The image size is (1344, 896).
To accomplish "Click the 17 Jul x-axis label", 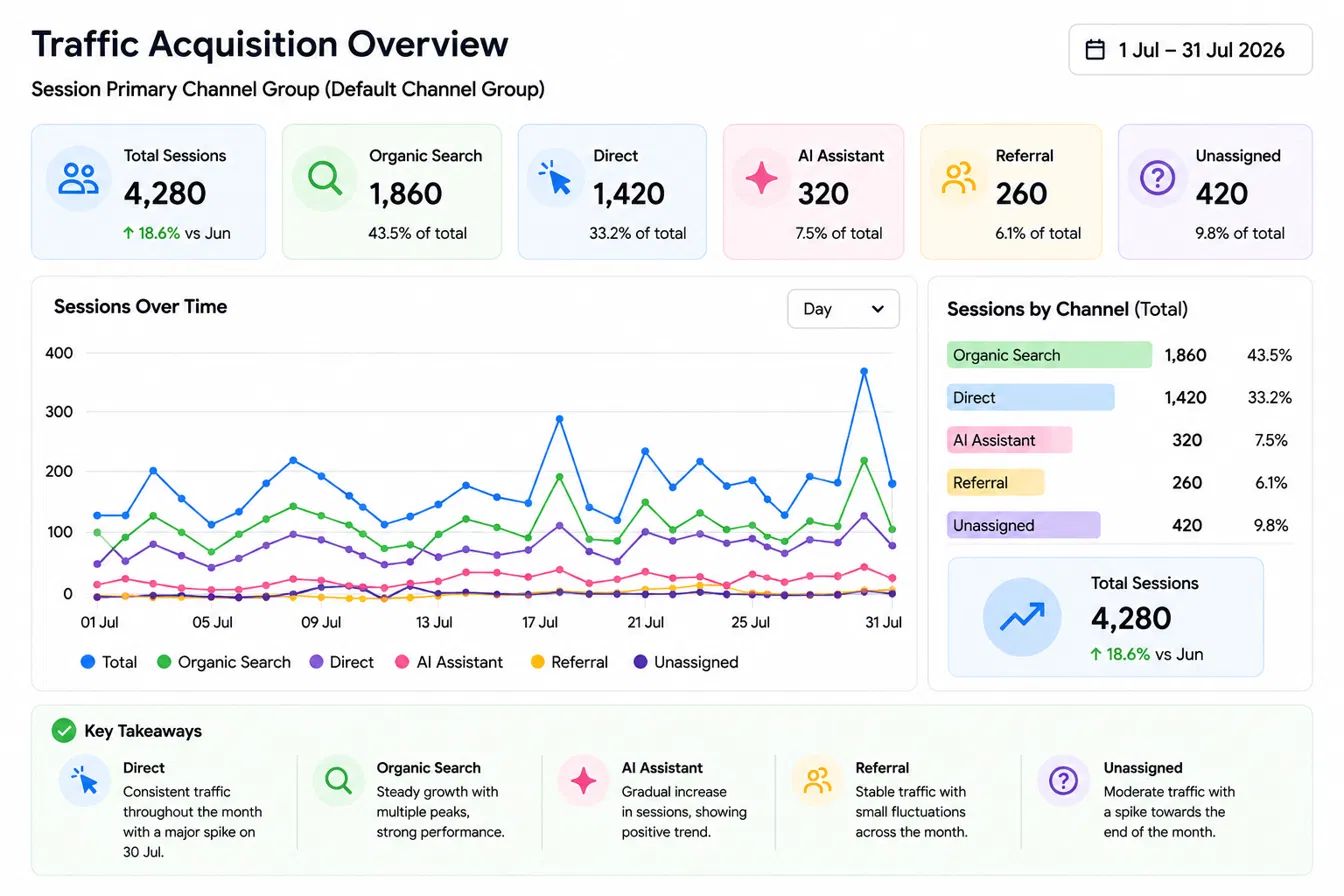I will click(540, 622).
